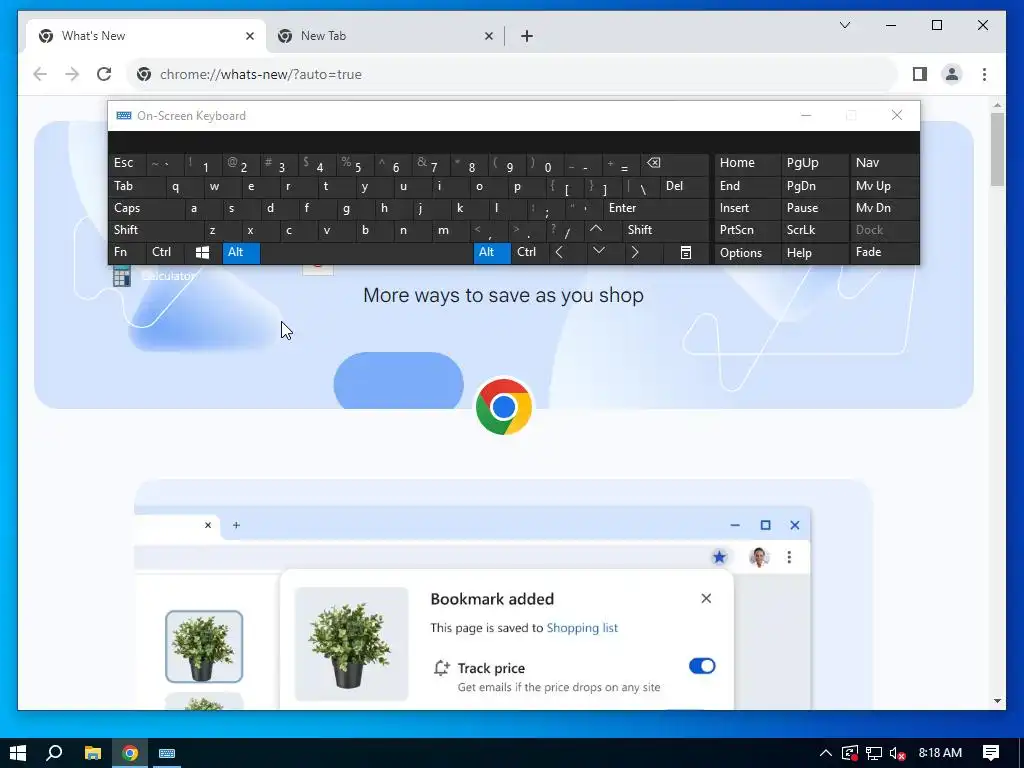Image resolution: width=1024 pixels, height=768 pixels.
Task: Reload the Chrome page
Action: [x=104, y=74]
